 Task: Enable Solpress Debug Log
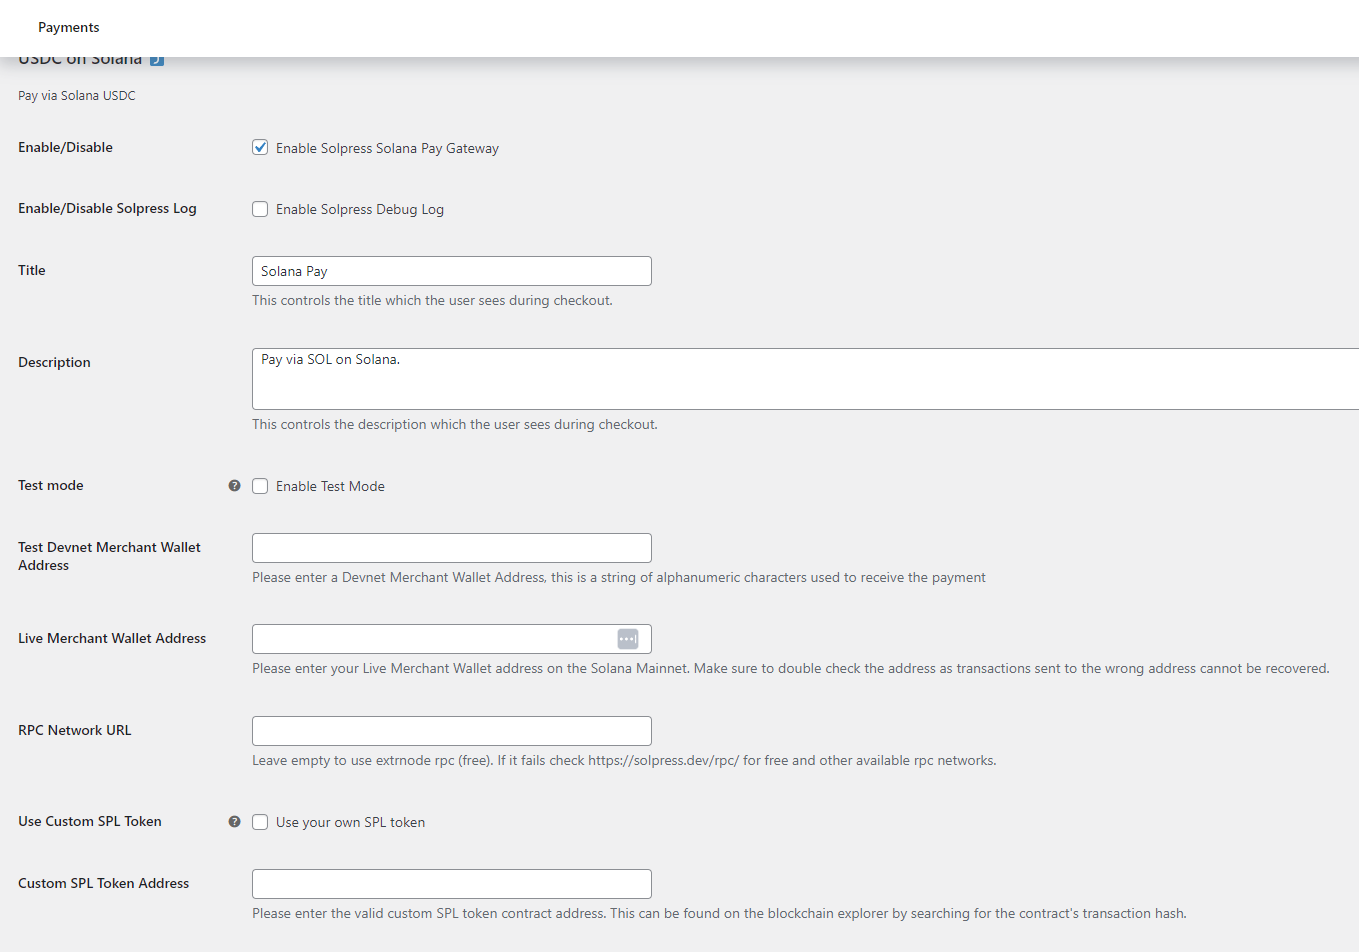[x=260, y=209]
